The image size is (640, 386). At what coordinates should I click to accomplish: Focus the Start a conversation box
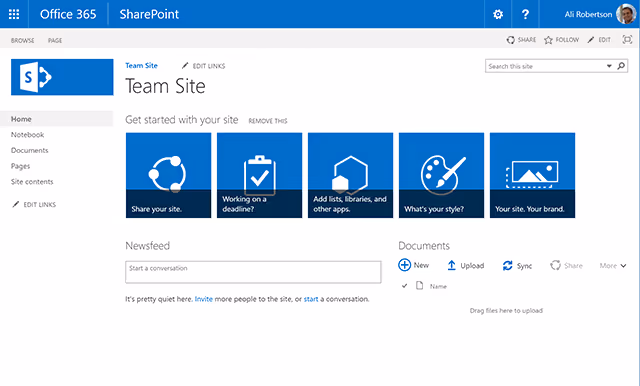tap(253, 272)
